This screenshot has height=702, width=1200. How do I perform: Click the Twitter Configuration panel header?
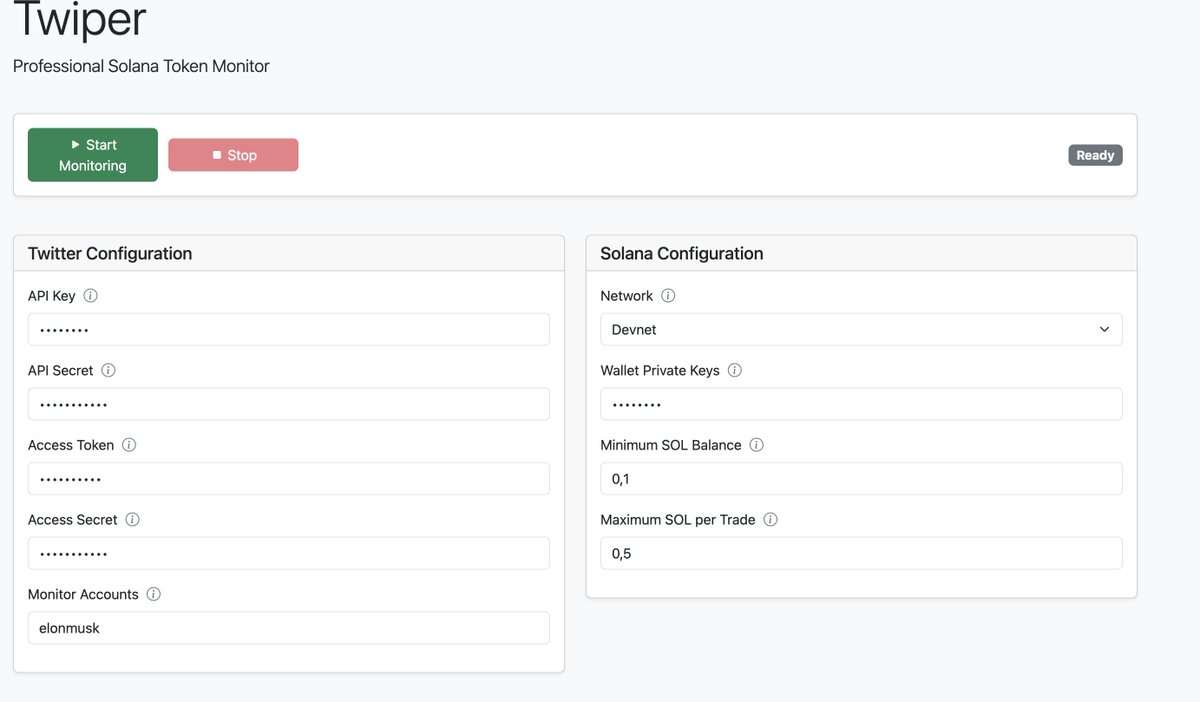[289, 253]
